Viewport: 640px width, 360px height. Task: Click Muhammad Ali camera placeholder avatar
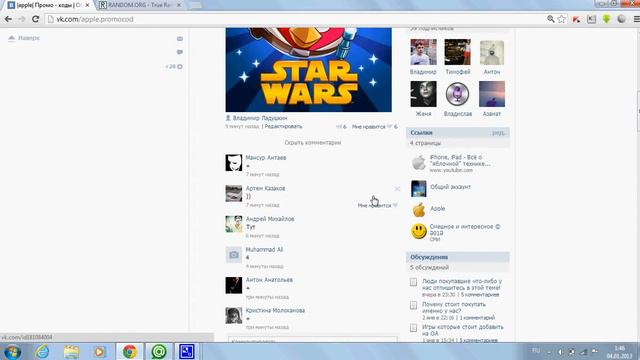pos(234,255)
